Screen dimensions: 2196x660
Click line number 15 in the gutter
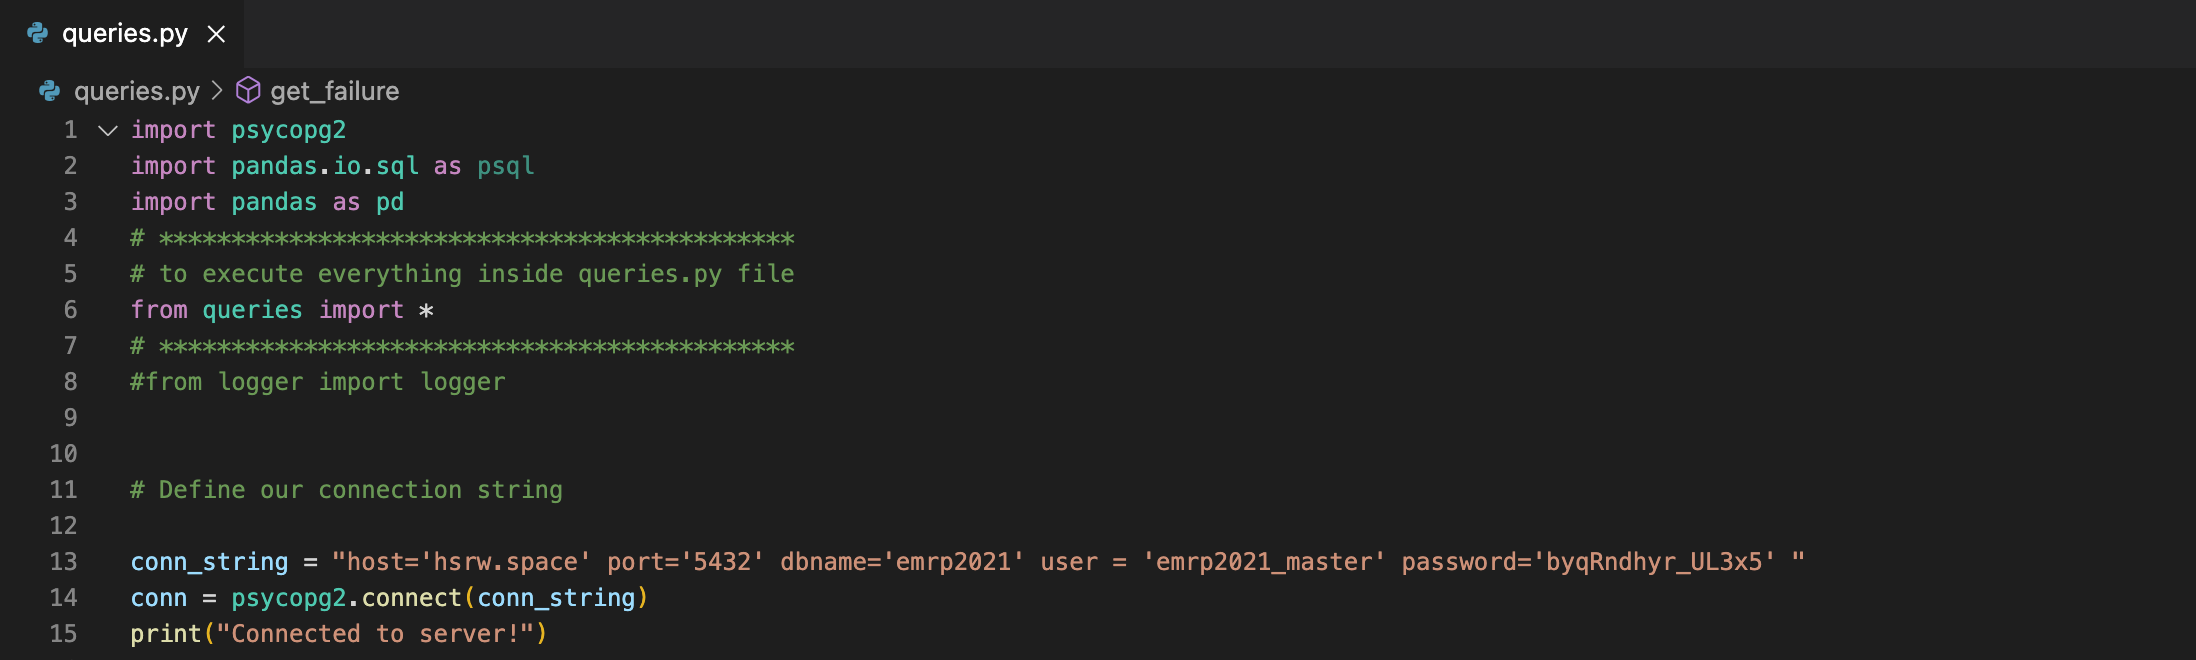63,634
